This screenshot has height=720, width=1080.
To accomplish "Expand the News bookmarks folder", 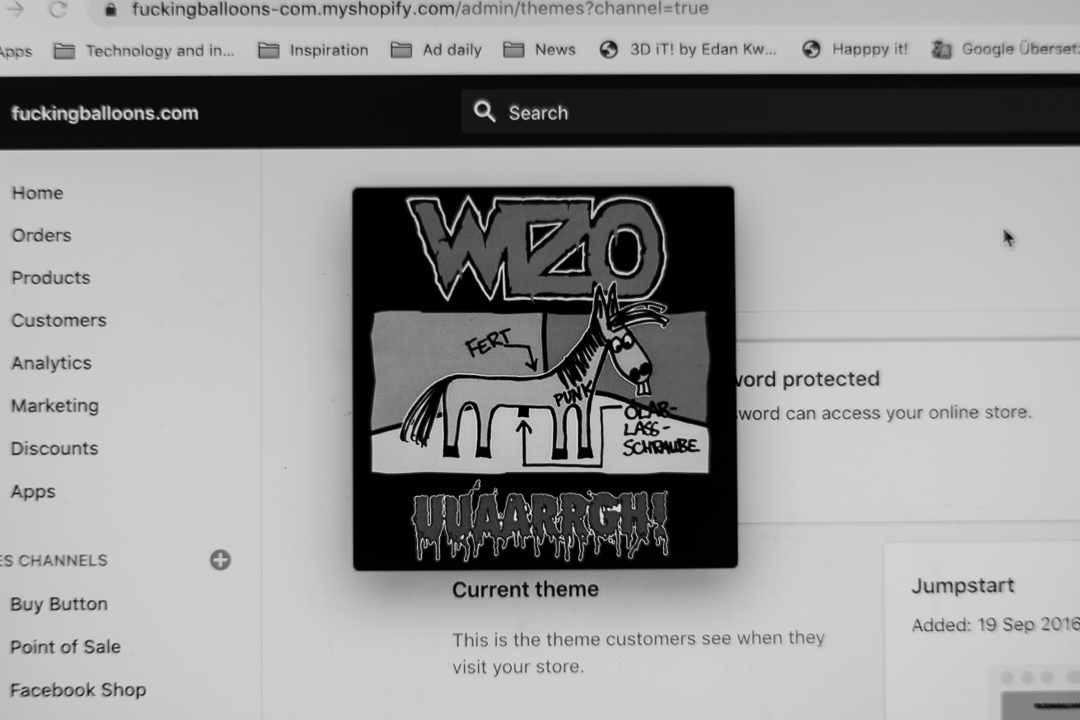I will click(x=539, y=50).
